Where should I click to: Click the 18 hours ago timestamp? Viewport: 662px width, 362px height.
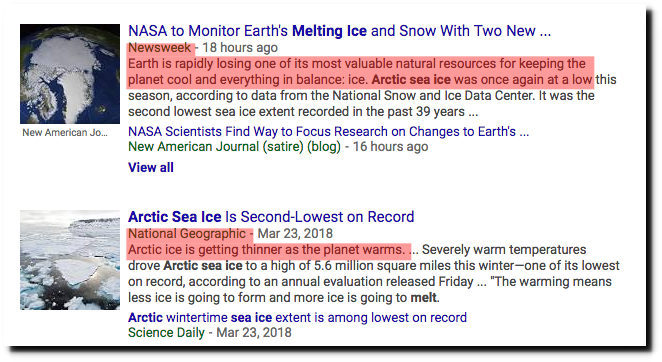240,48
